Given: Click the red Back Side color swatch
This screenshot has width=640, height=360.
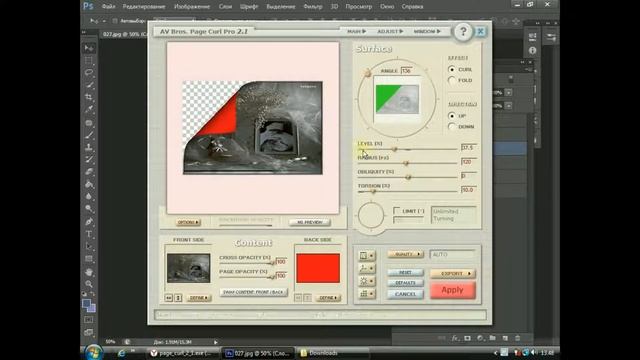Looking at the screenshot, I should click(318, 268).
